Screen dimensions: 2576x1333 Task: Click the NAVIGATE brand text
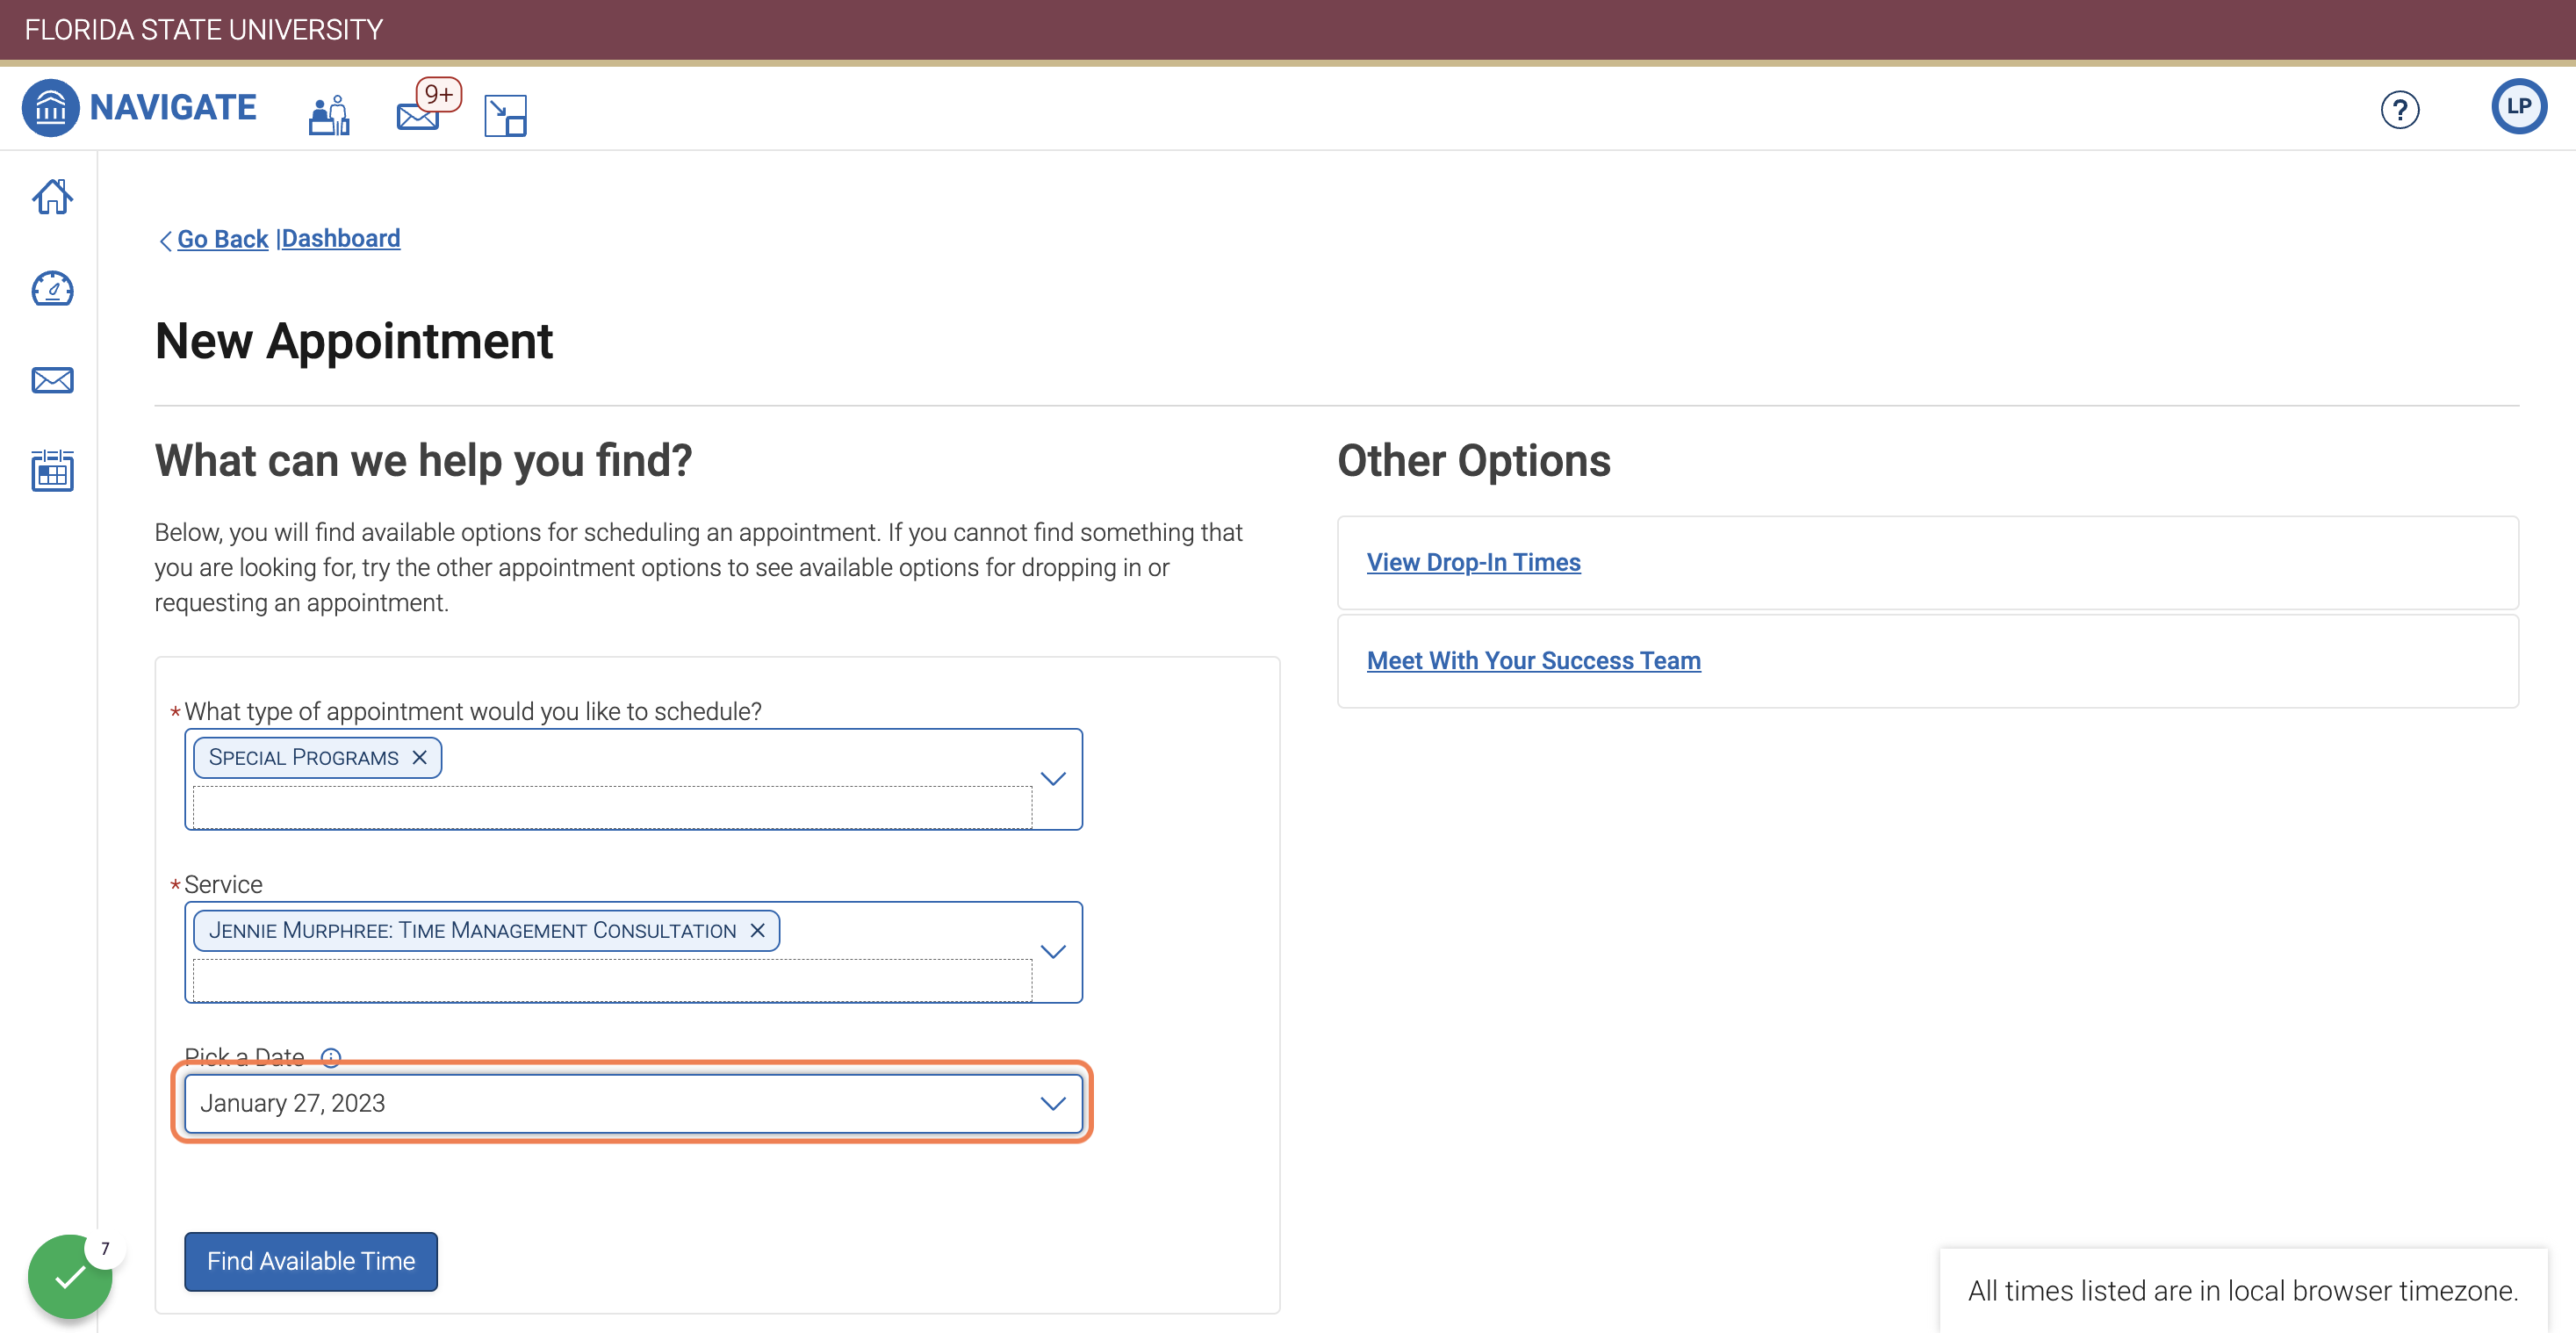(173, 107)
